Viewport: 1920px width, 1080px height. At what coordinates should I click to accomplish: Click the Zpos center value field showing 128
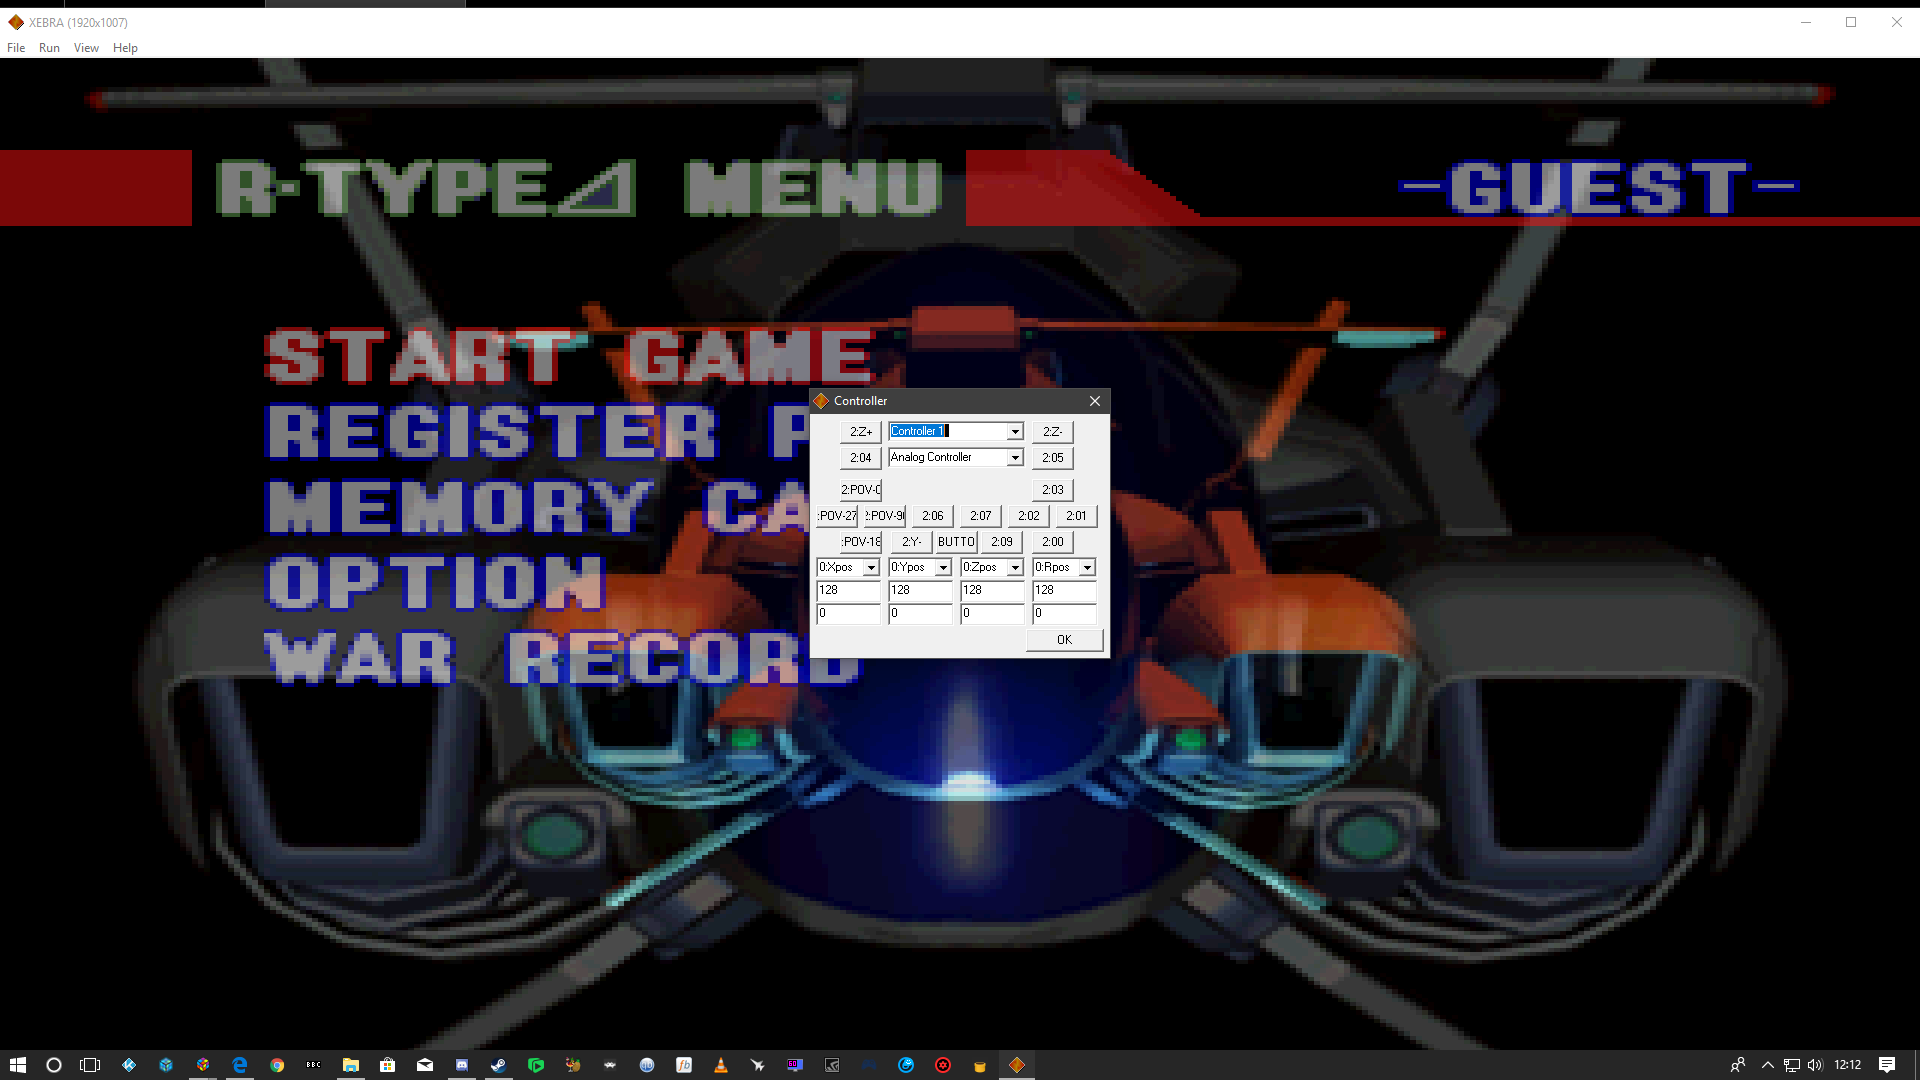992,590
